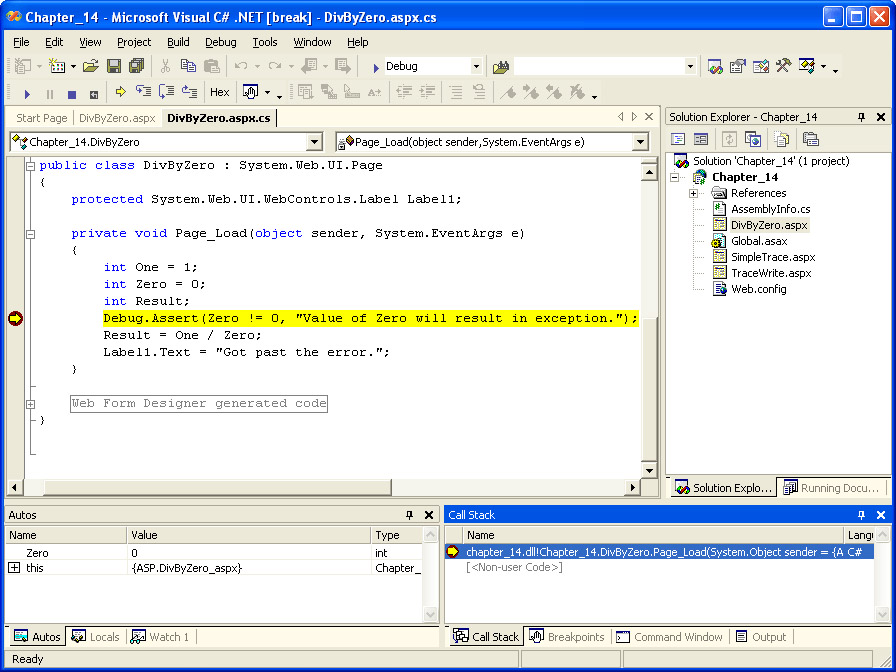Toggle auto-hide pin on Solution Explorer

[x=861, y=117]
